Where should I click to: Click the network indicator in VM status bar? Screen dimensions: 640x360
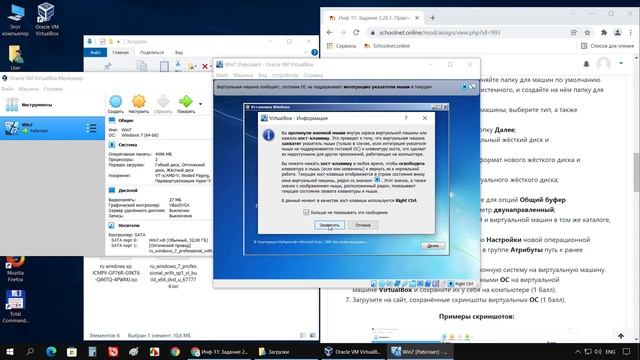click(397, 283)
